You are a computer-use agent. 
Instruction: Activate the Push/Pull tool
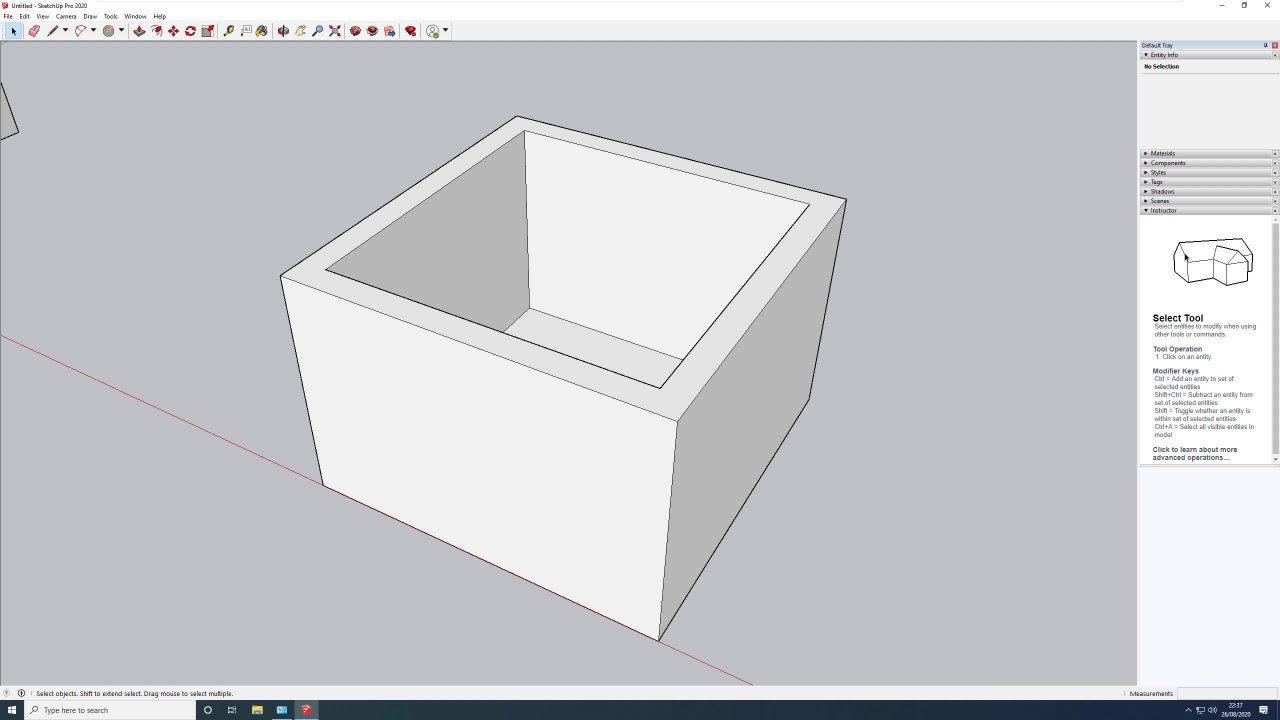pos(139,31)
